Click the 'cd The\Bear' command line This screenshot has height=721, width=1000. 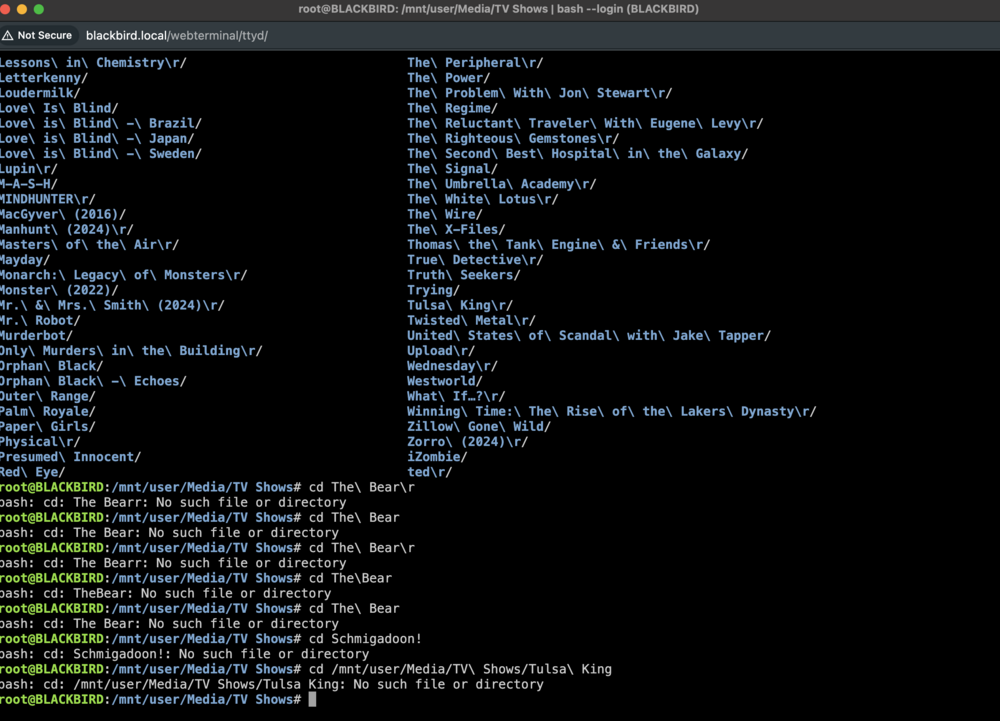[350, 578]
